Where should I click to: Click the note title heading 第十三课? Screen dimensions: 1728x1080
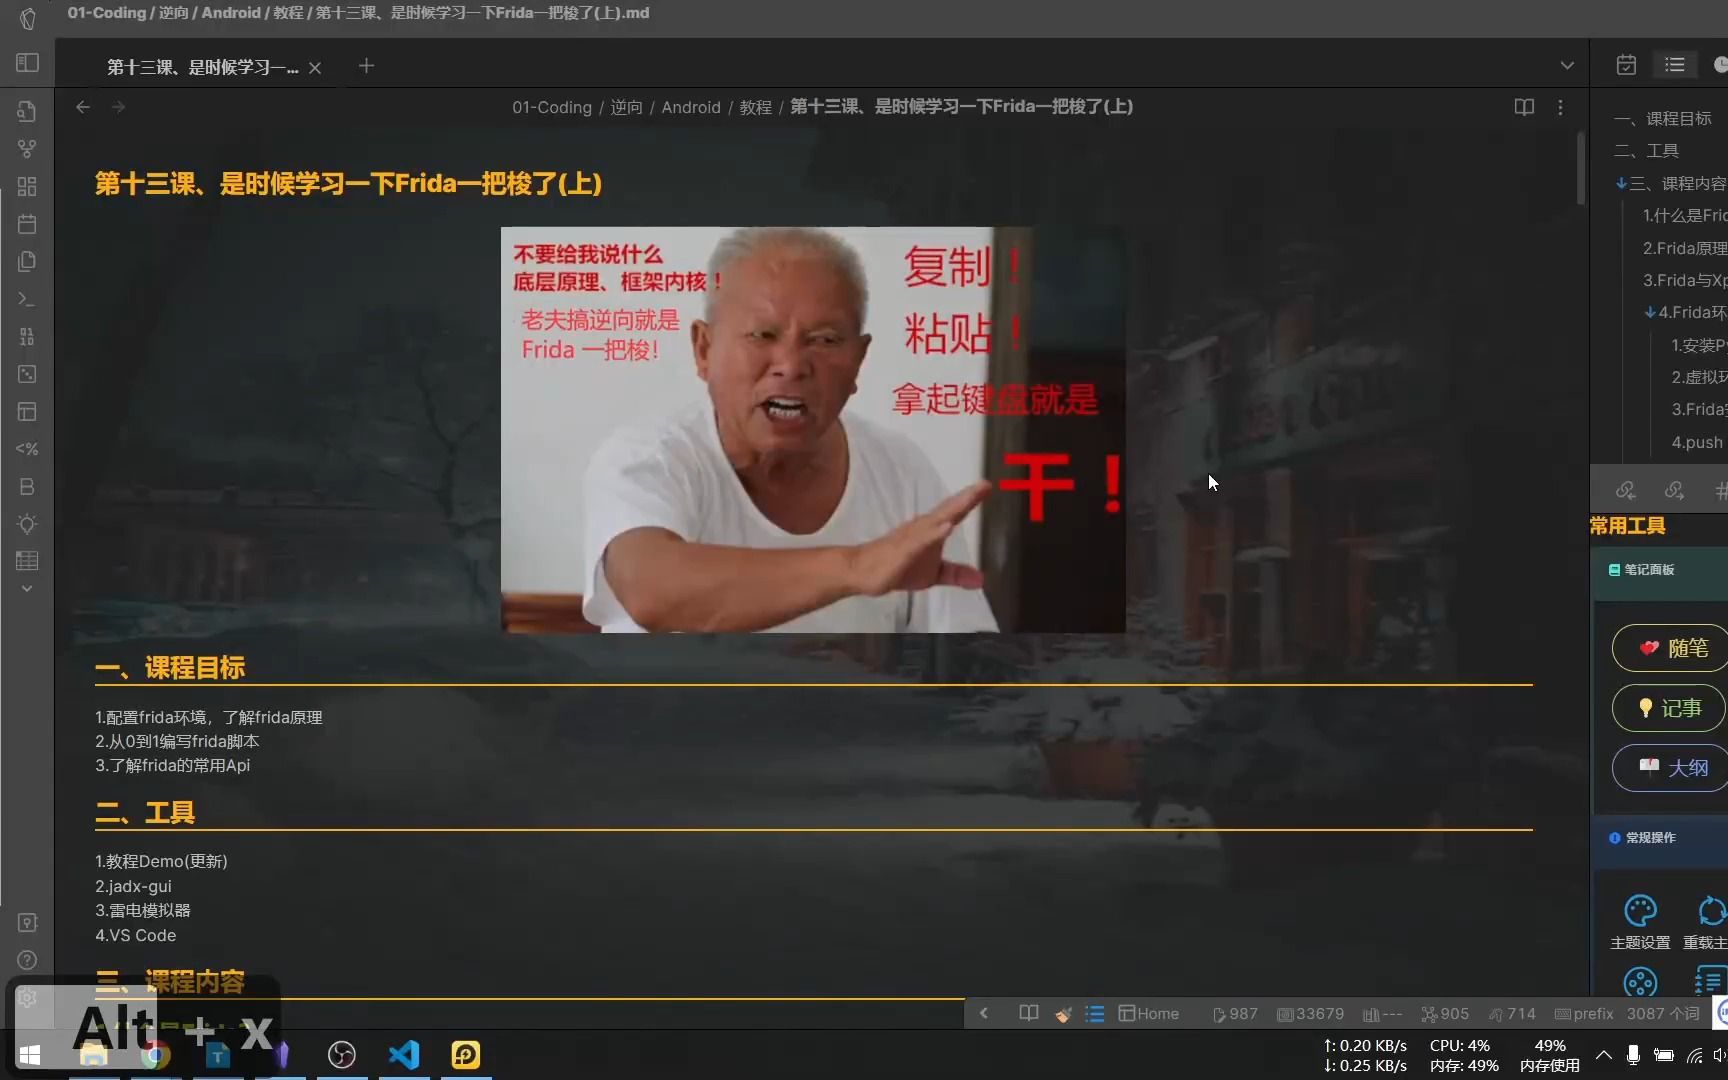[348, 184]
